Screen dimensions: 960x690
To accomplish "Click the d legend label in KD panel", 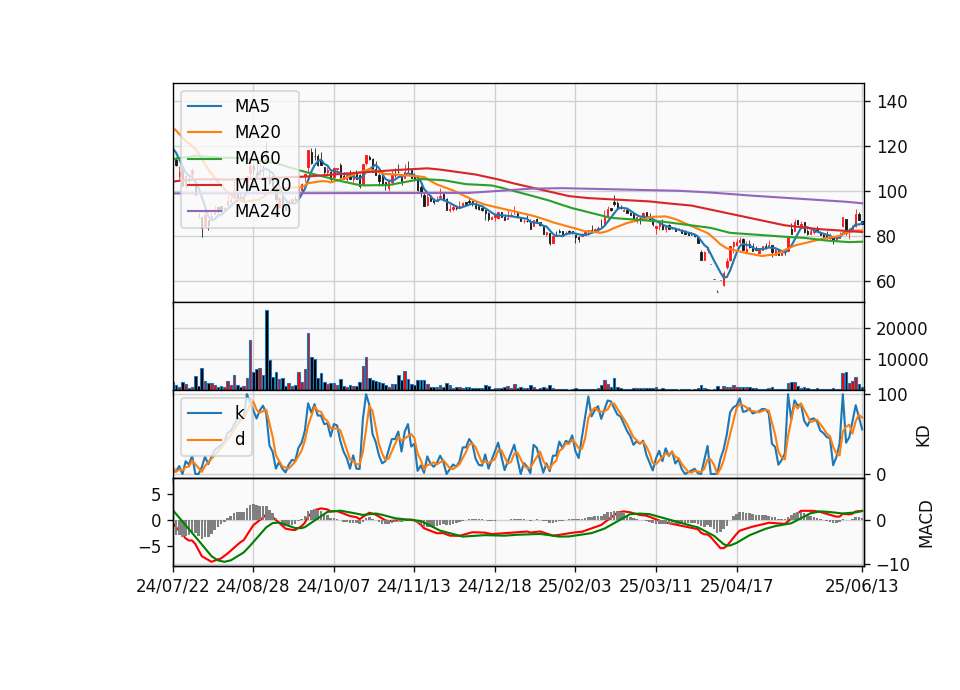I will tap(240, 439).
